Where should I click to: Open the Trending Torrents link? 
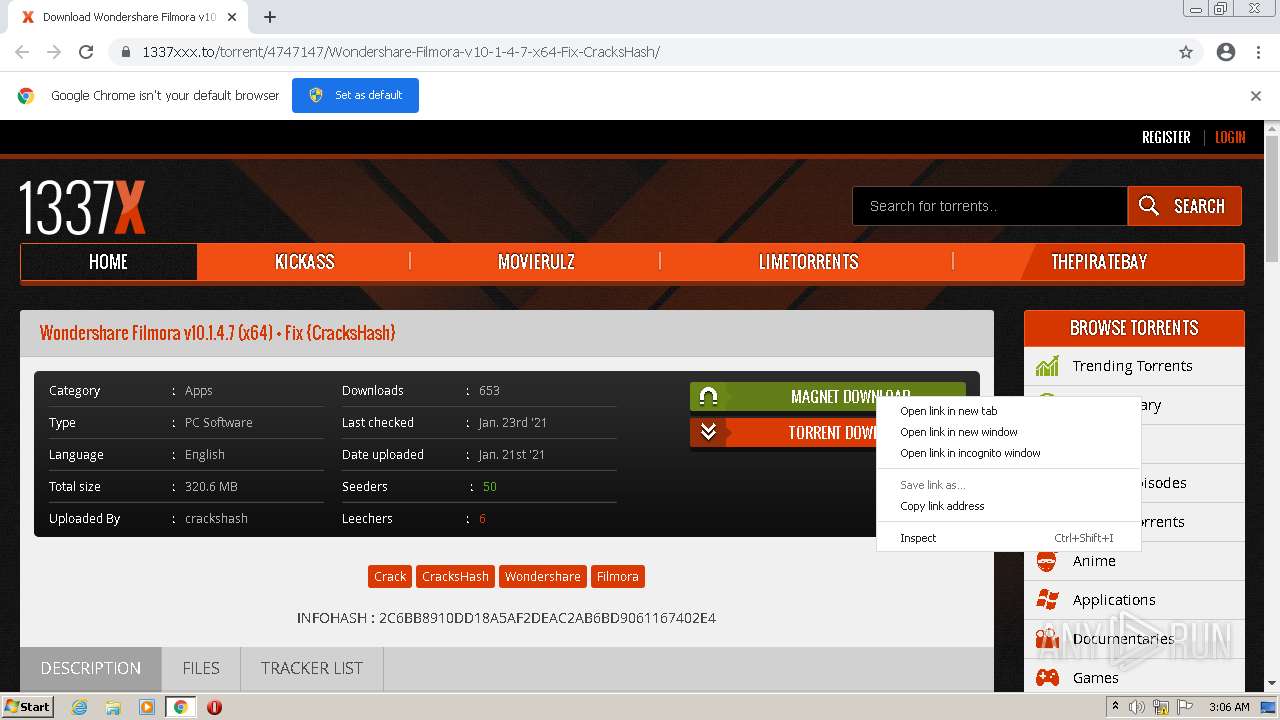(x=1132, y=366)
